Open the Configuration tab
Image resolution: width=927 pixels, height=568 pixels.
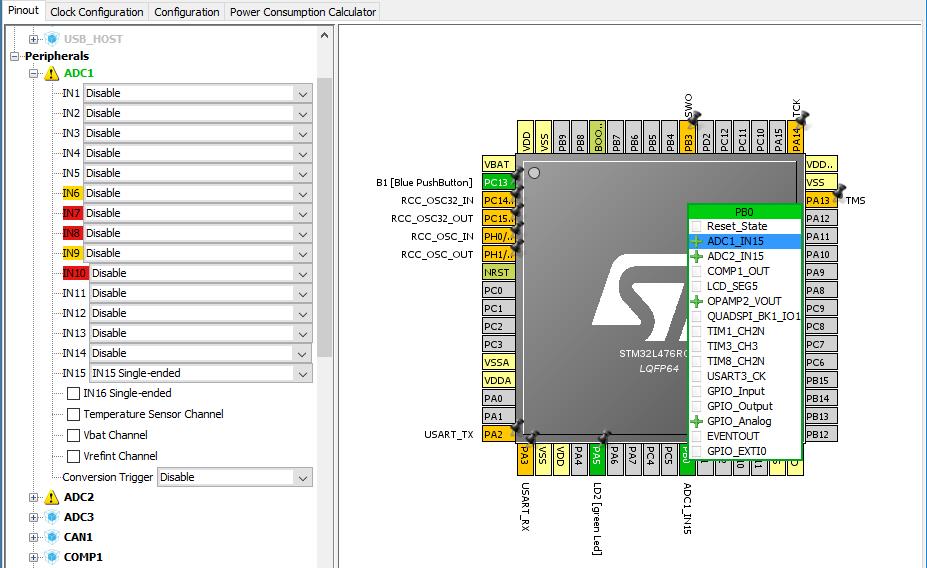coord(187,12)
